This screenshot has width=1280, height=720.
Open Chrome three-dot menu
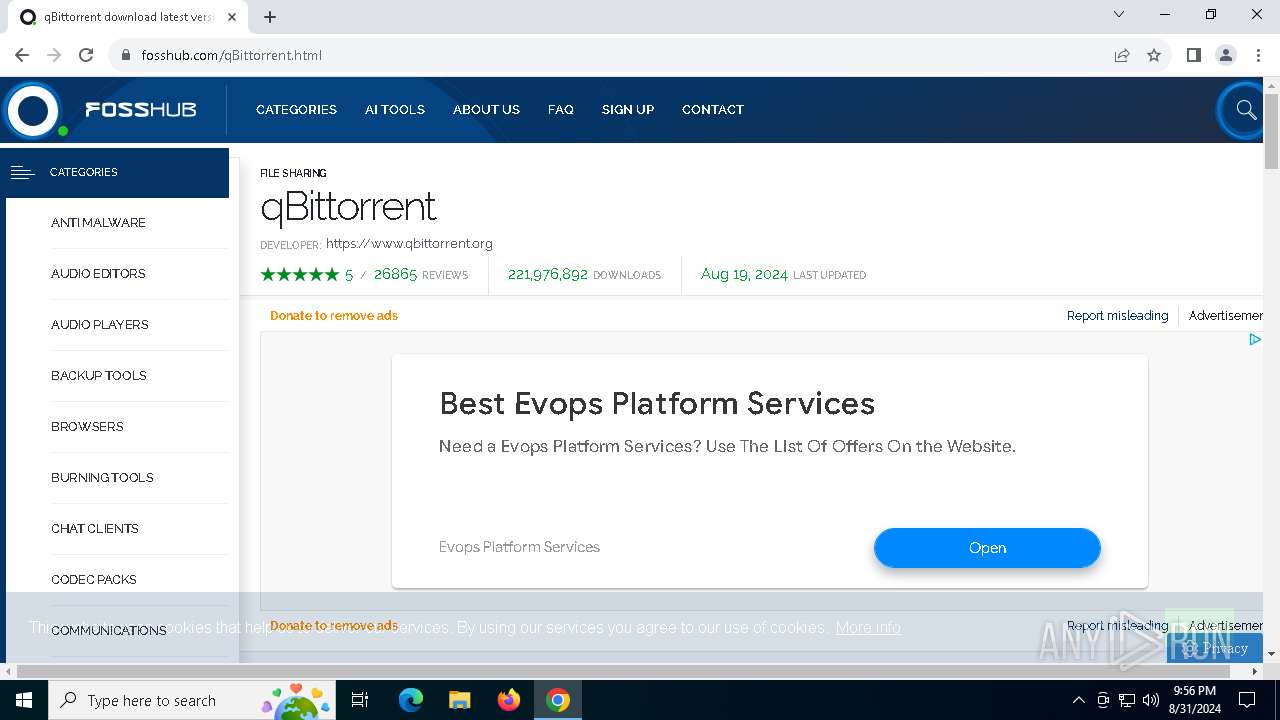click(1258, 55)
